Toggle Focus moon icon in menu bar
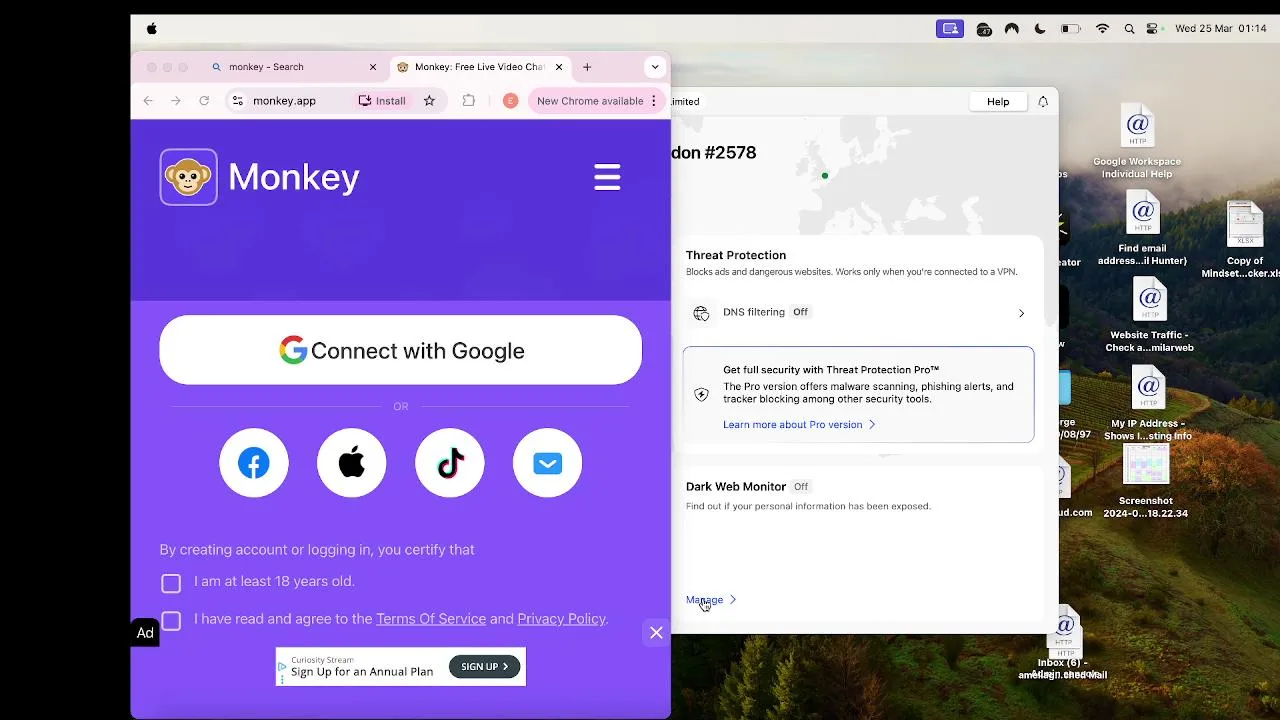Image resolution: width=1280 pixels, height=720 pixels. point(1040,29)
